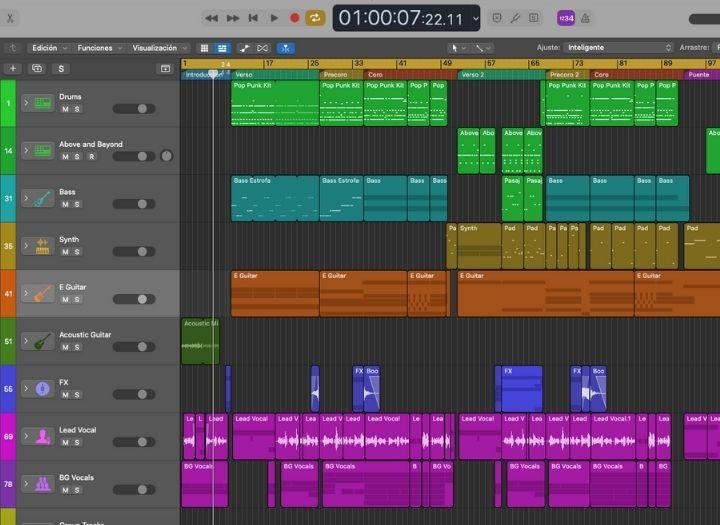Select the Puente arrangement marker

702,74
